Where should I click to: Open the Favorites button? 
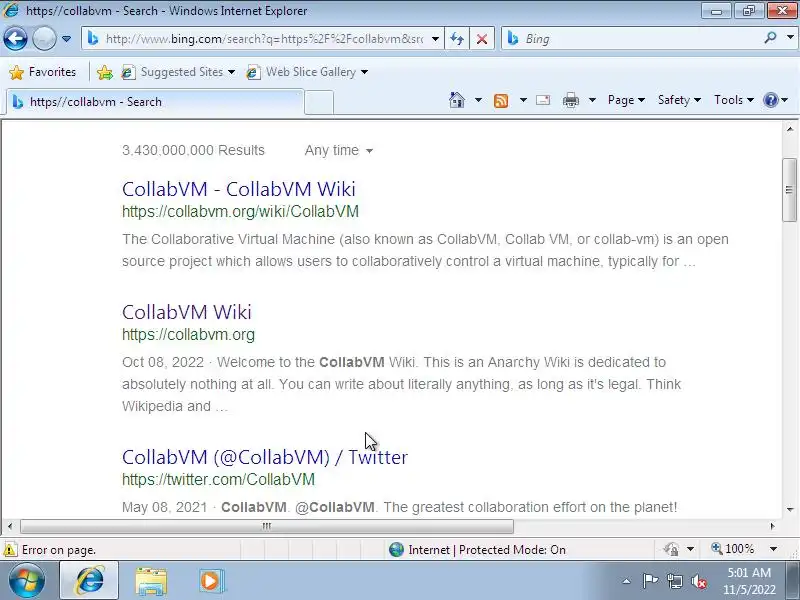tap(43, 72)
